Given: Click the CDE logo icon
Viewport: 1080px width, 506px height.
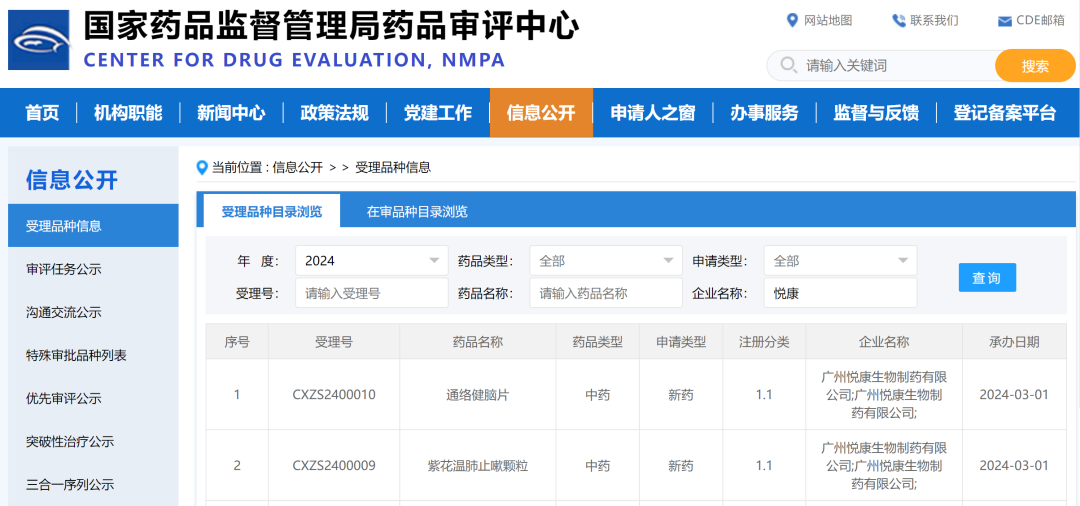Looking at the screenshot, I should [x=39, y=40].
